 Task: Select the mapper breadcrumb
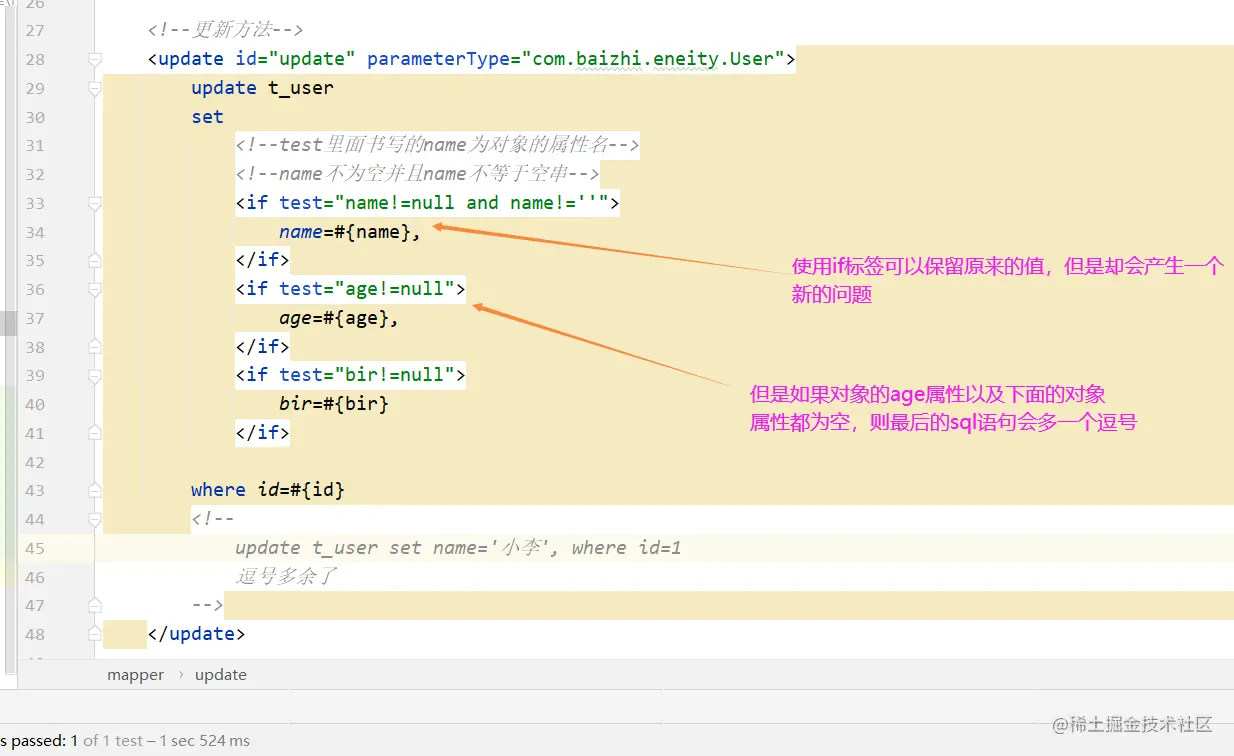135,675
